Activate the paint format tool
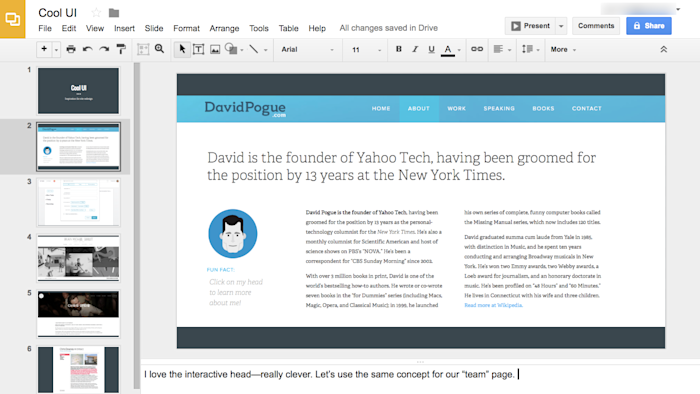 121,49
